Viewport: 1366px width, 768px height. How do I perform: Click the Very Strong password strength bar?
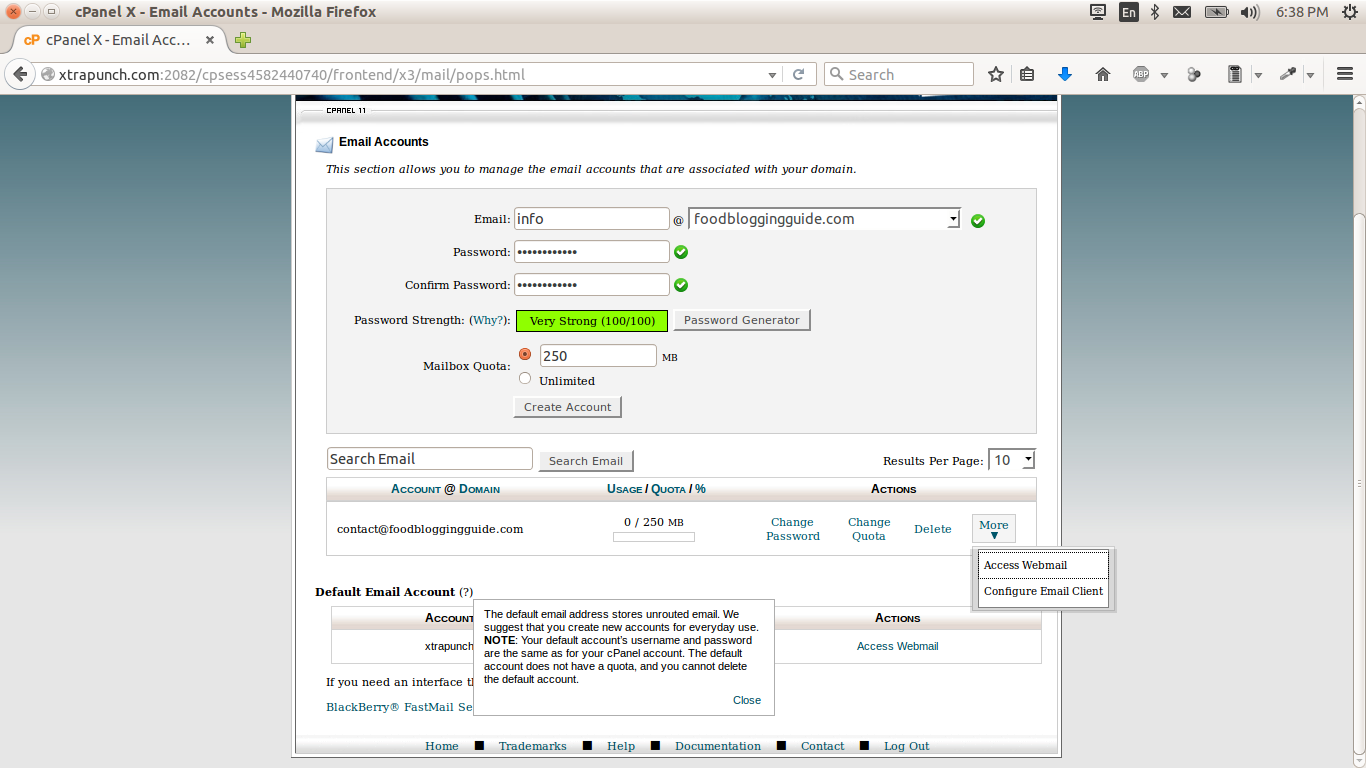[592, 321]
